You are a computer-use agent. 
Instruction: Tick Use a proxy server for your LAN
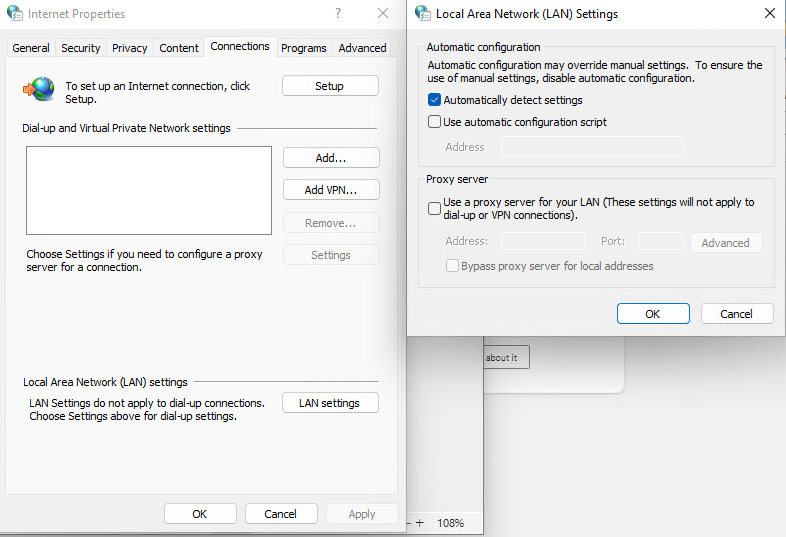434,208
